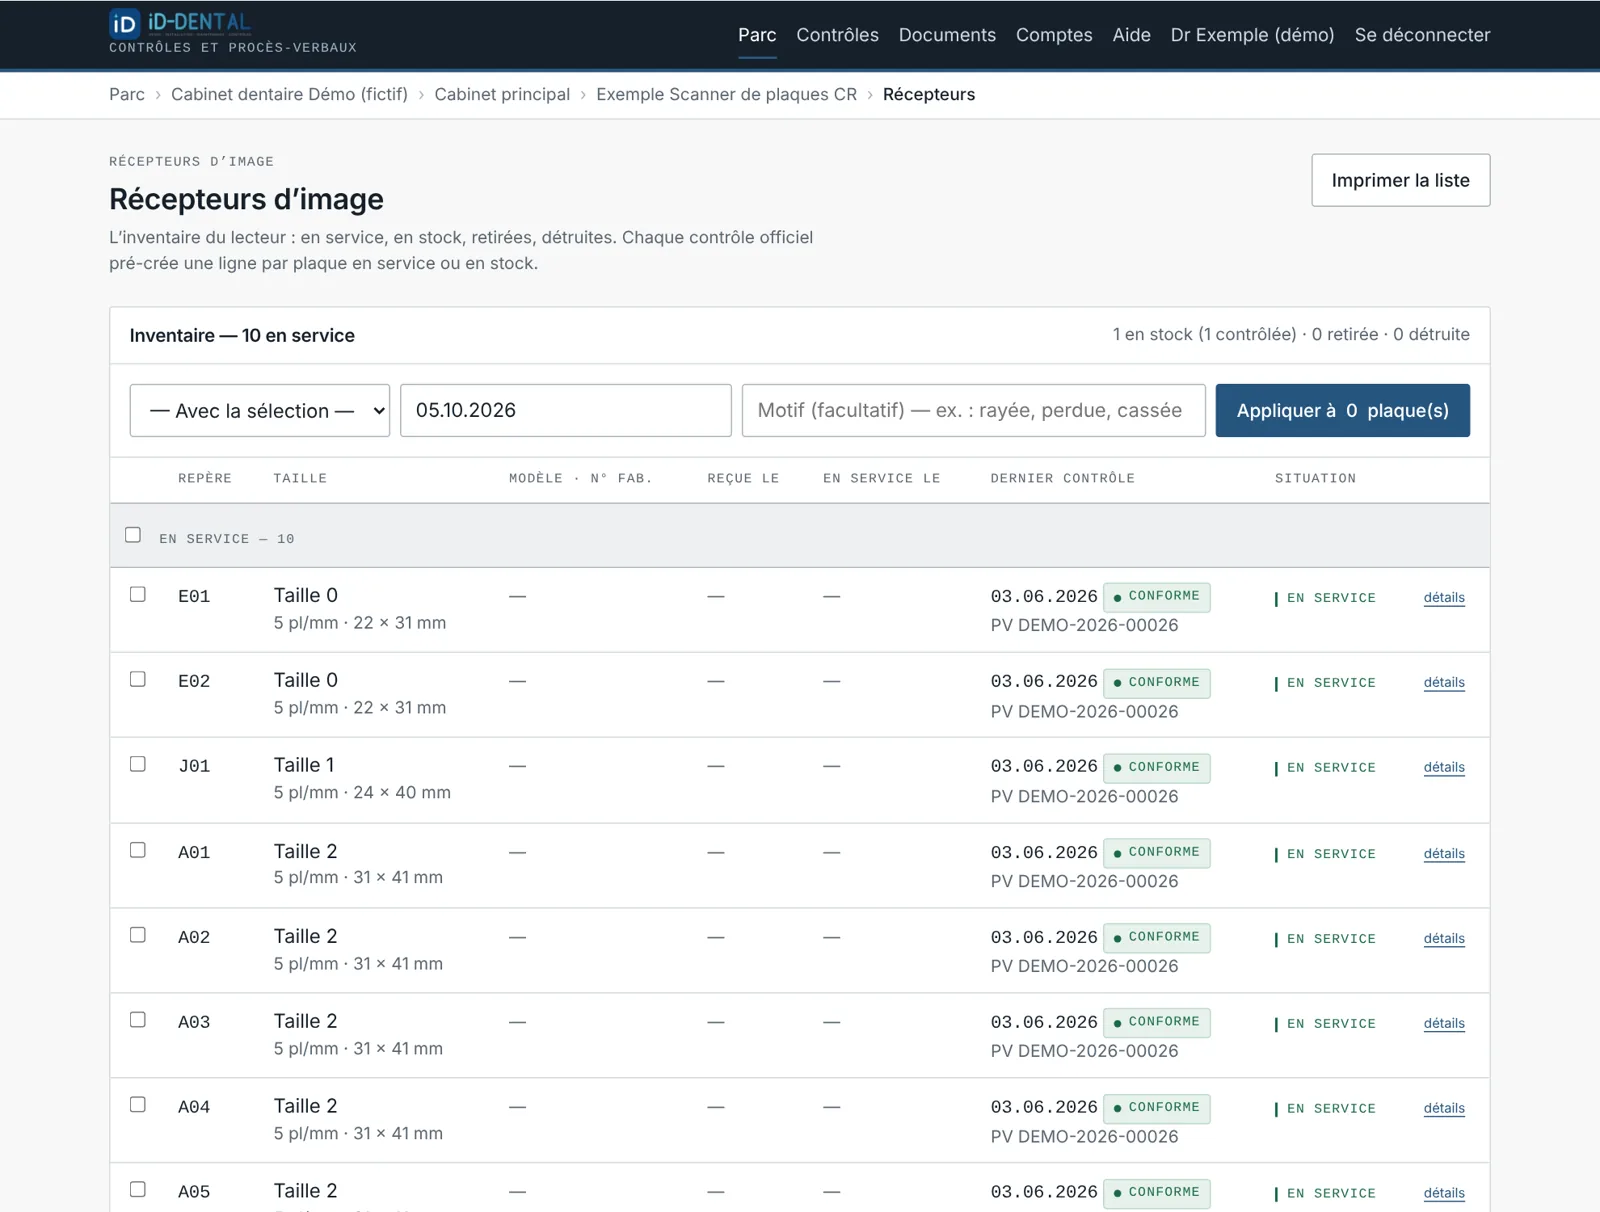This screenshot has width=1600, height=1212.
Task: Open the Contrôles menu item
Action: (837, 35)
